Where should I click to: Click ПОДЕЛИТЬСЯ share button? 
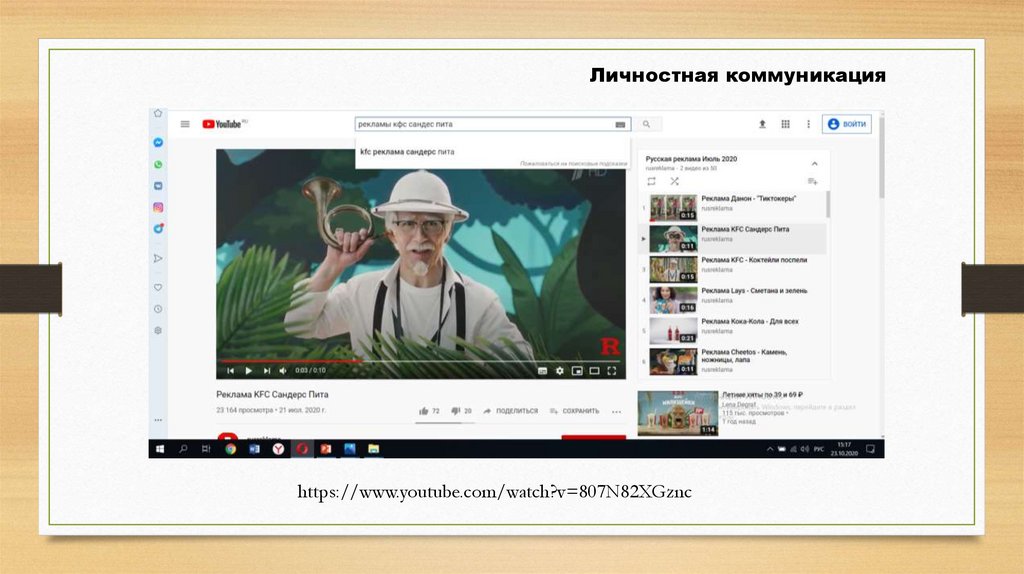511,411
